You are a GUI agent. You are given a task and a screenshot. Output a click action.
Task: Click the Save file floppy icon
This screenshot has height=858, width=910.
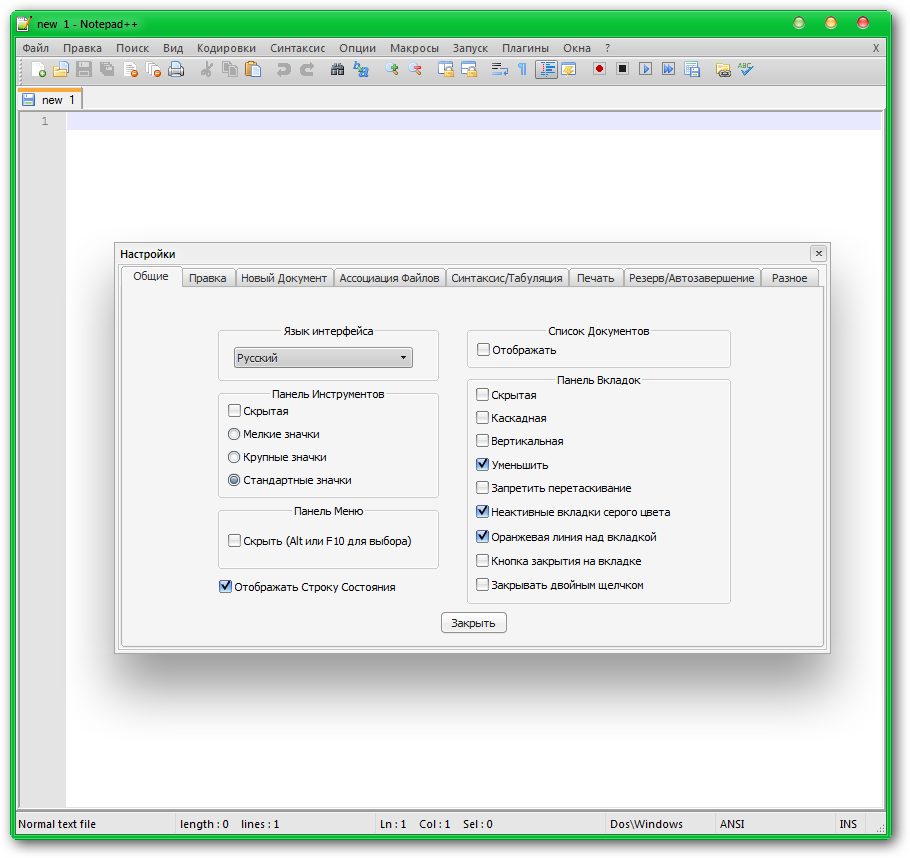pyautogui.click(x=84, y=70)
